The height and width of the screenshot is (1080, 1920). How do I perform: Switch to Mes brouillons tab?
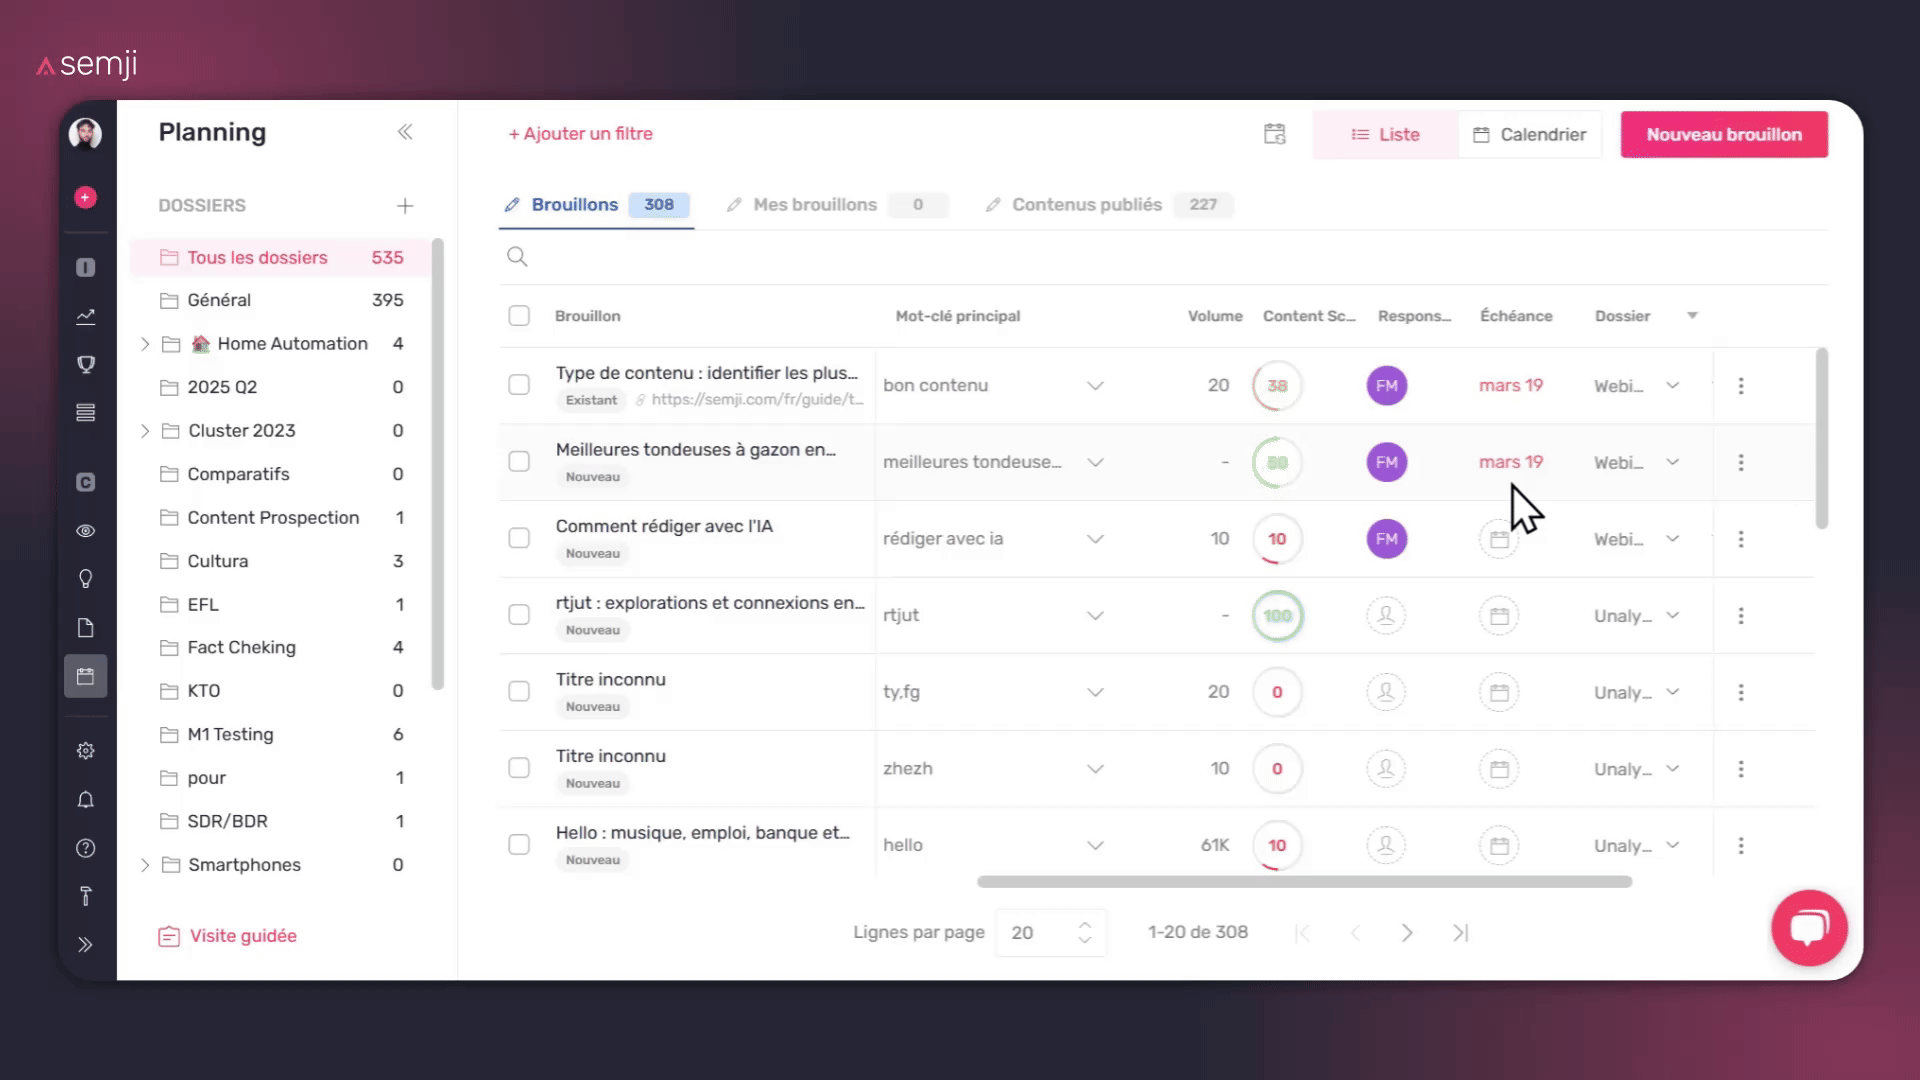836,205
